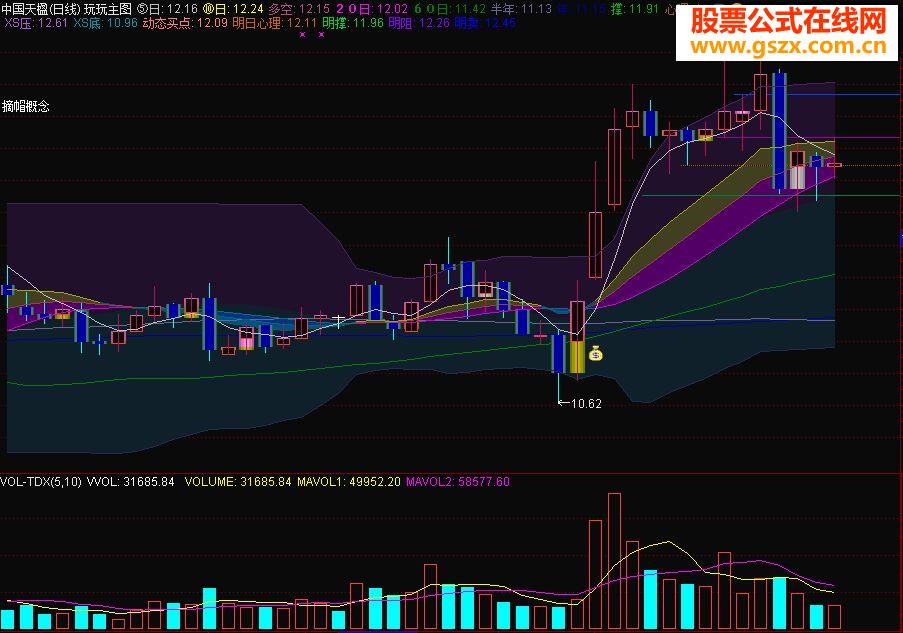Click the 明卖: 12.45 value
The width and height of the screenshot is (903, 633).
point(485,23)
